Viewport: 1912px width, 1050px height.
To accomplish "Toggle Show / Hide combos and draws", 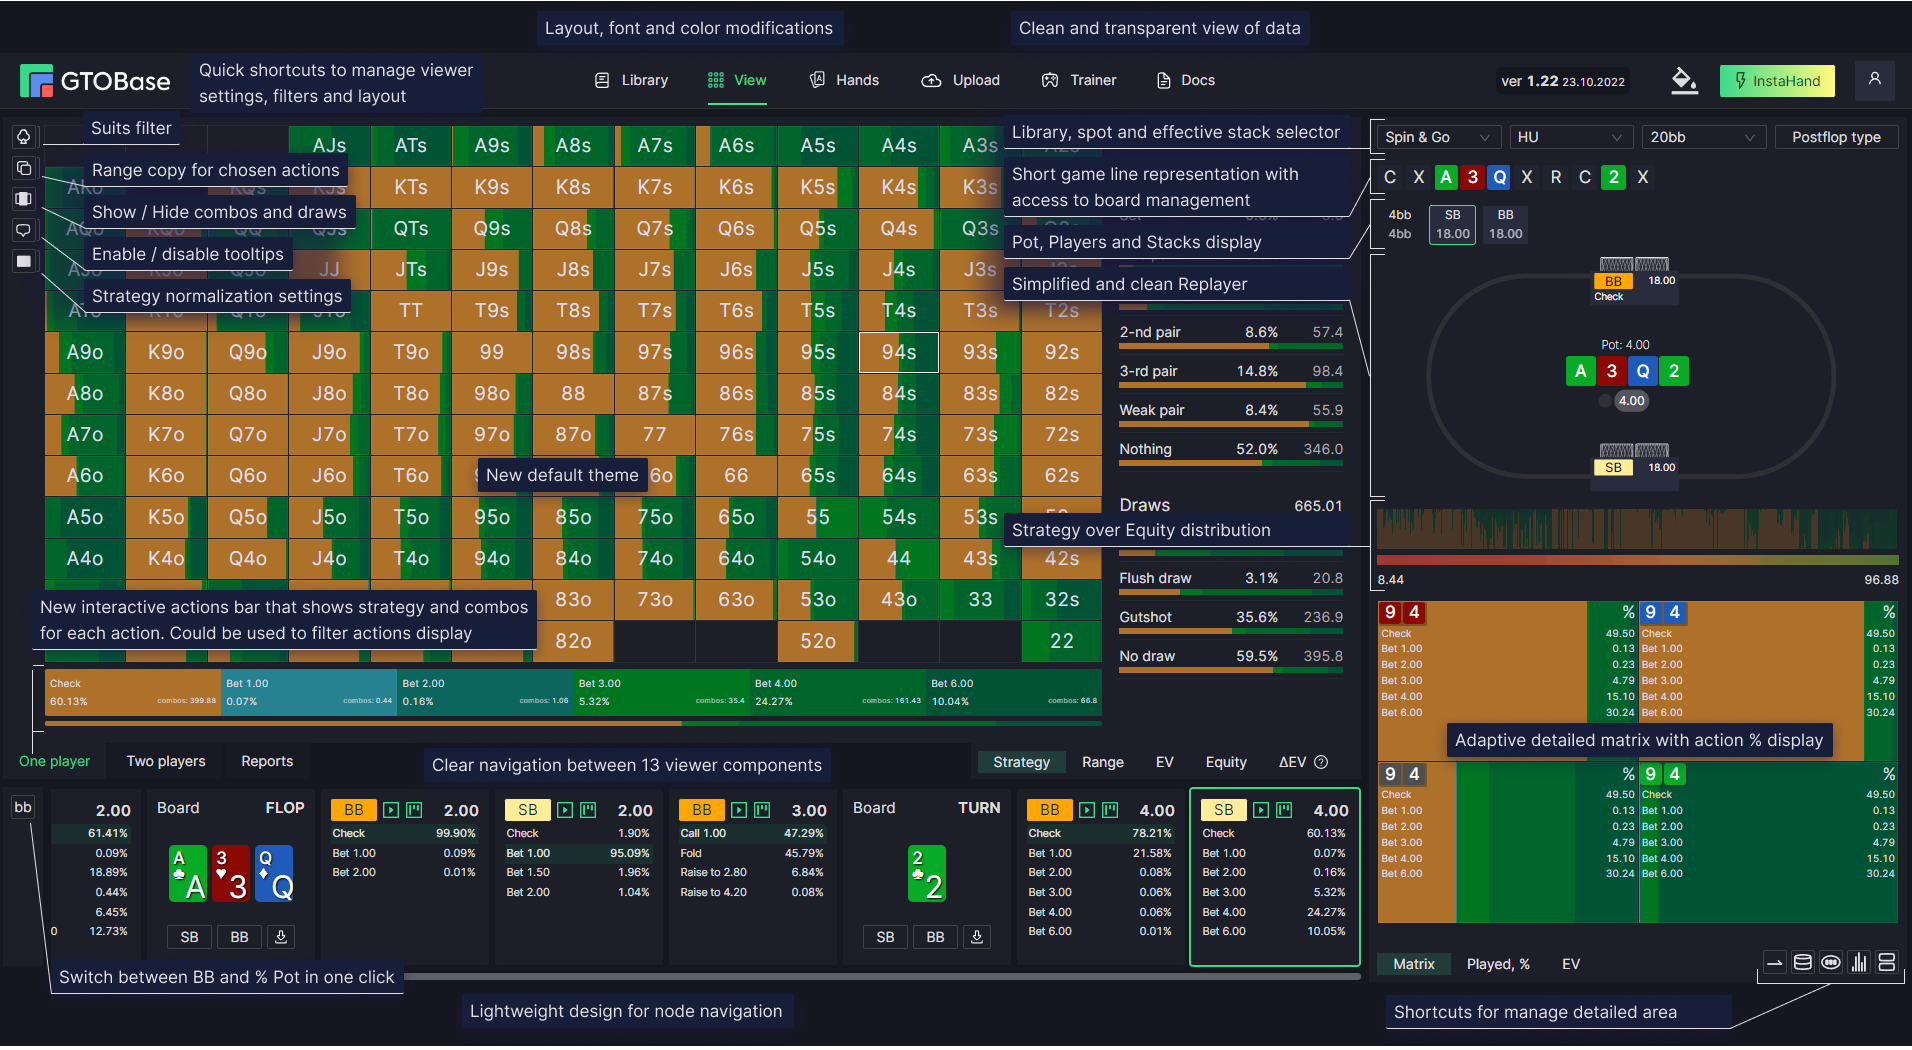I will 24,198.
